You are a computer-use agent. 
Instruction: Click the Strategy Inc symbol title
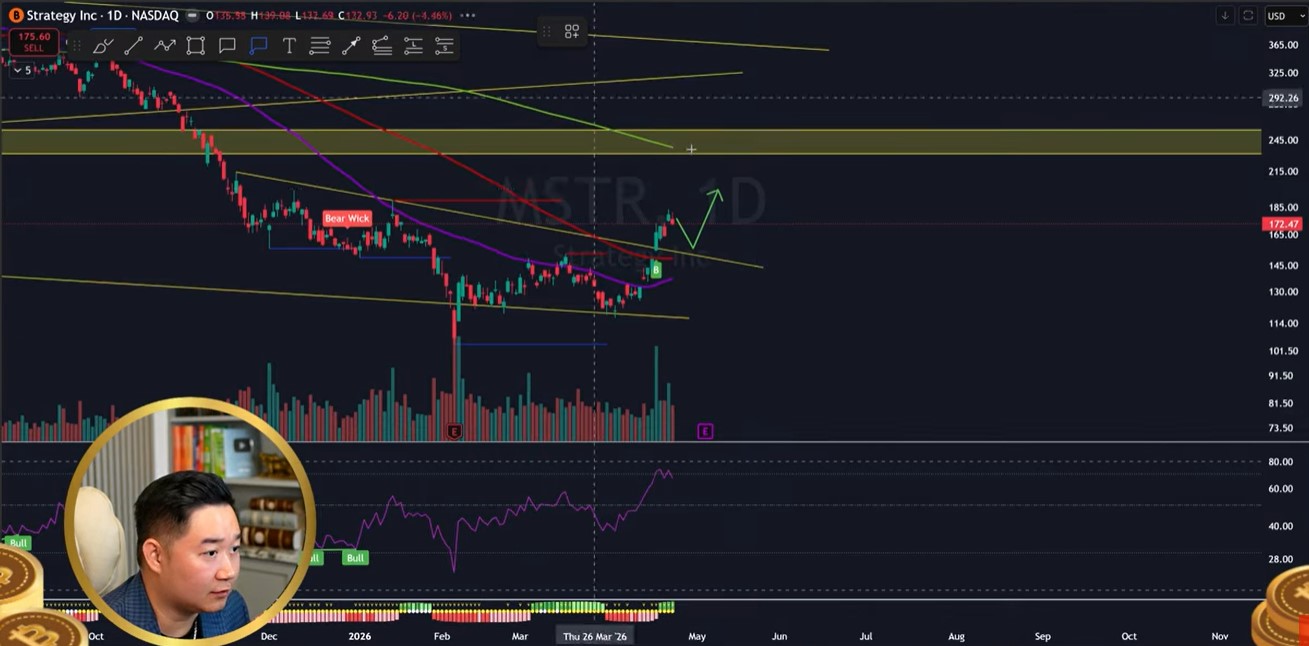[60, 16]
